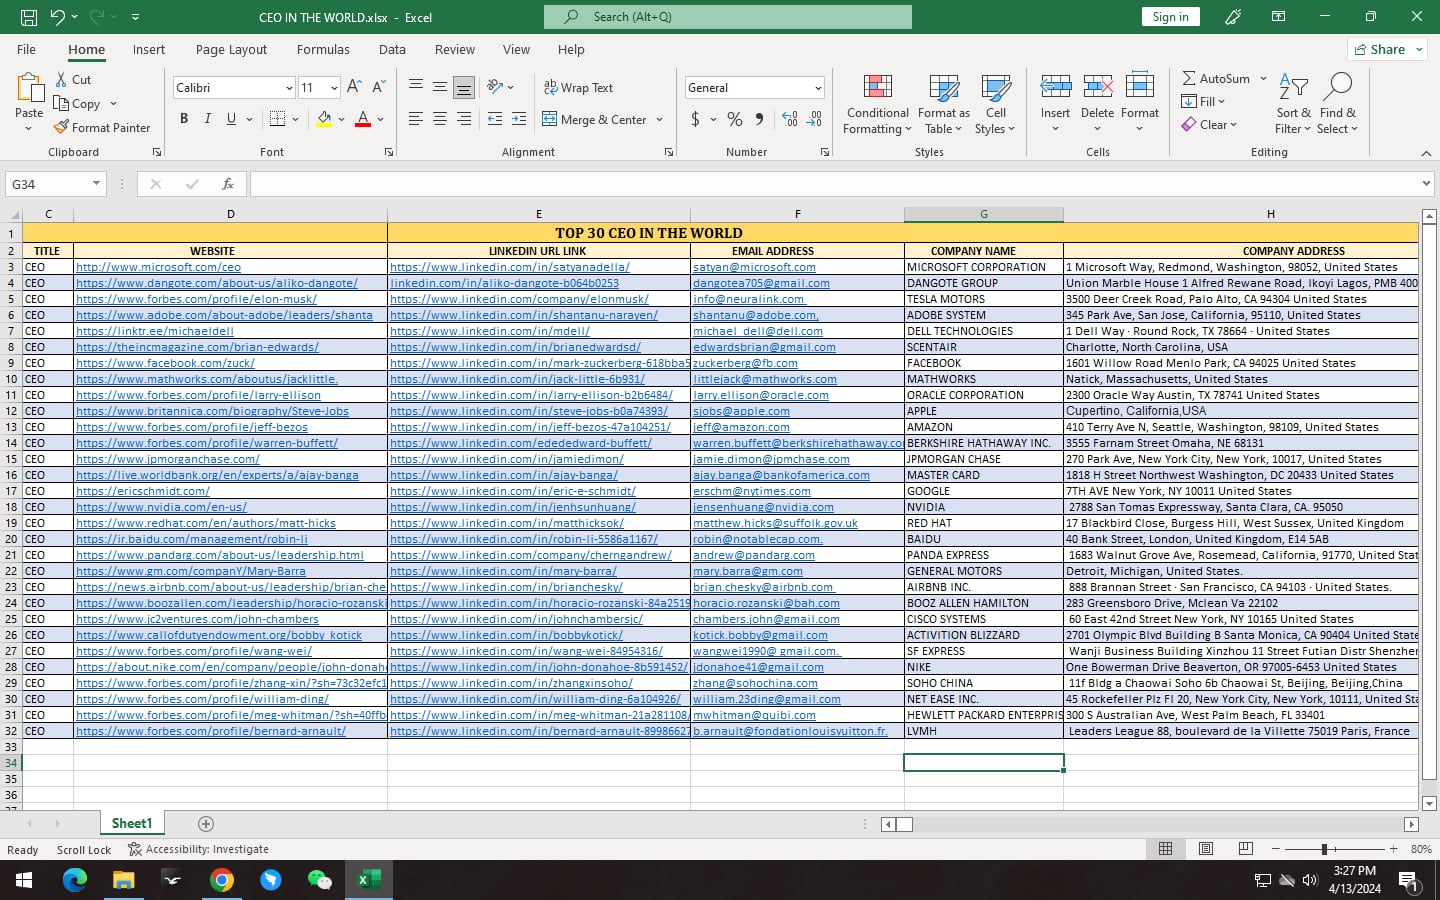Add a new sheet with the plus icon
The height and width of the screenshot is (900, 1440).
coord(206,824)
